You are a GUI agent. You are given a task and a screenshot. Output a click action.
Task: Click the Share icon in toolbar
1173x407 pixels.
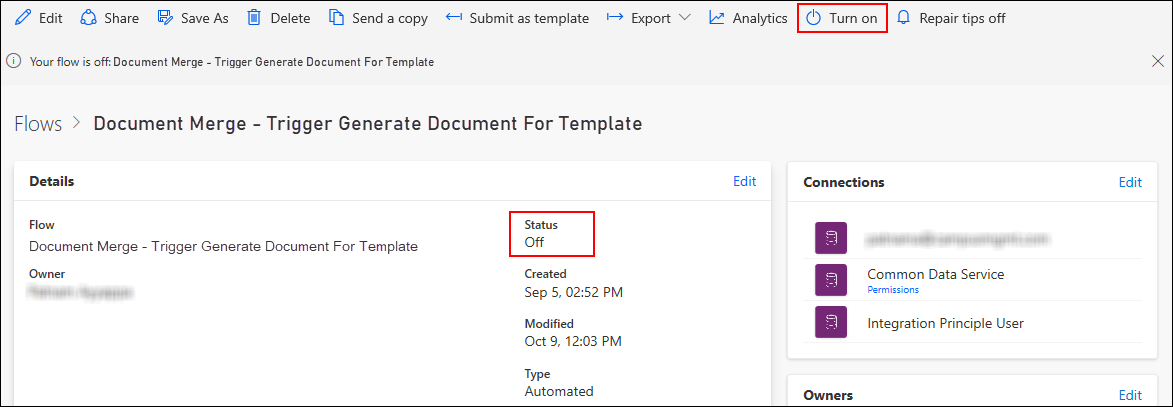(x=89, y=18)
